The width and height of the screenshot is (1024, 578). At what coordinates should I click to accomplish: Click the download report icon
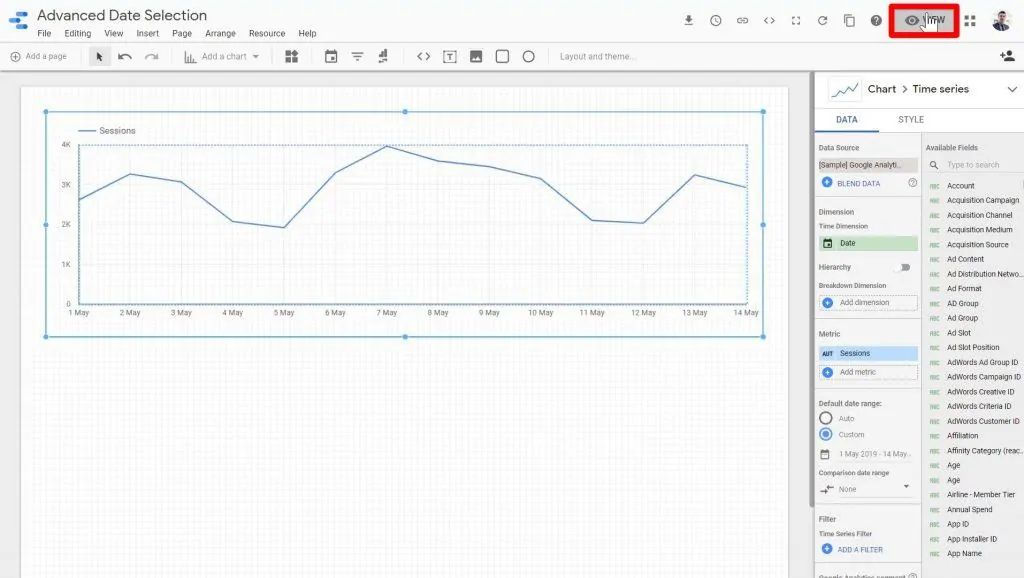point(689,20)
